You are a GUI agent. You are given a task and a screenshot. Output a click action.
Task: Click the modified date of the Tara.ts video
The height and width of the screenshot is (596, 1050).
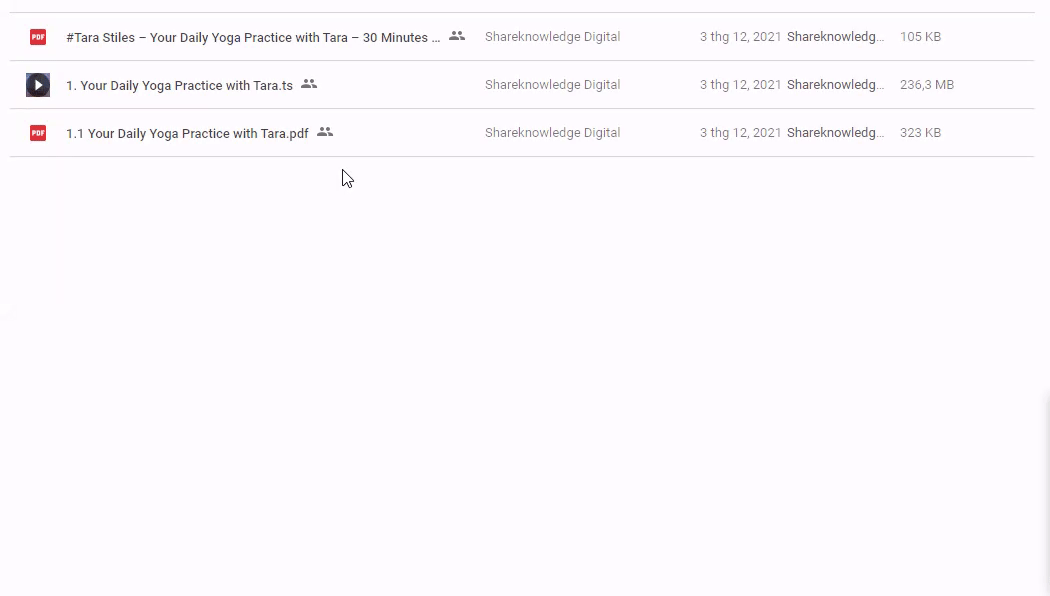[x=740, y=85]
